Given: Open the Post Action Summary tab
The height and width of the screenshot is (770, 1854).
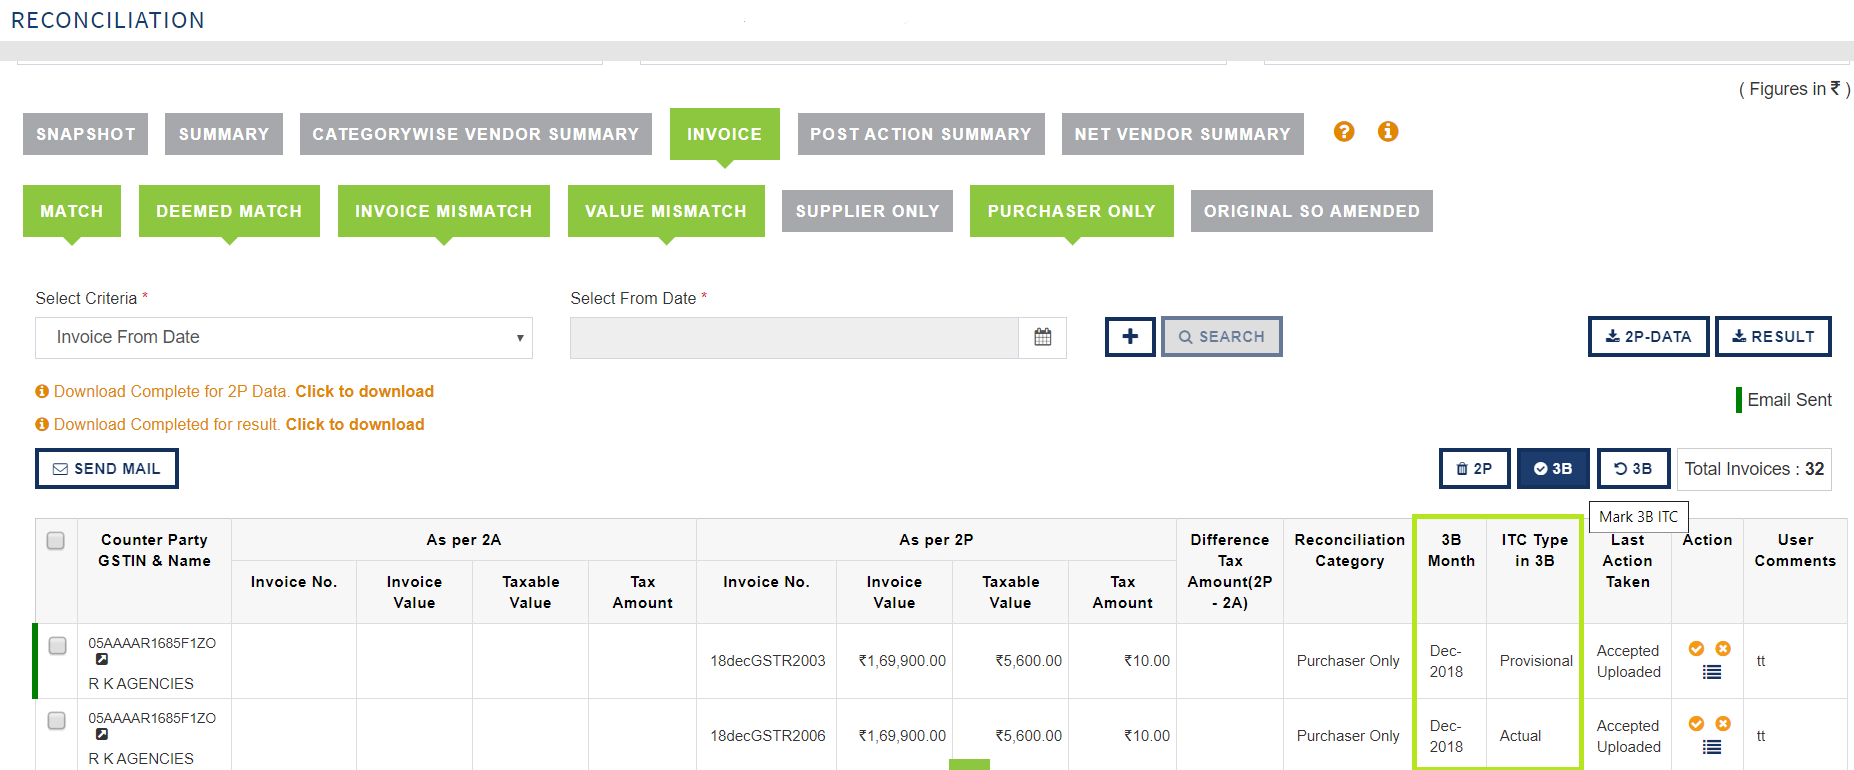Looking at the screenshot, I should [921, 134].
